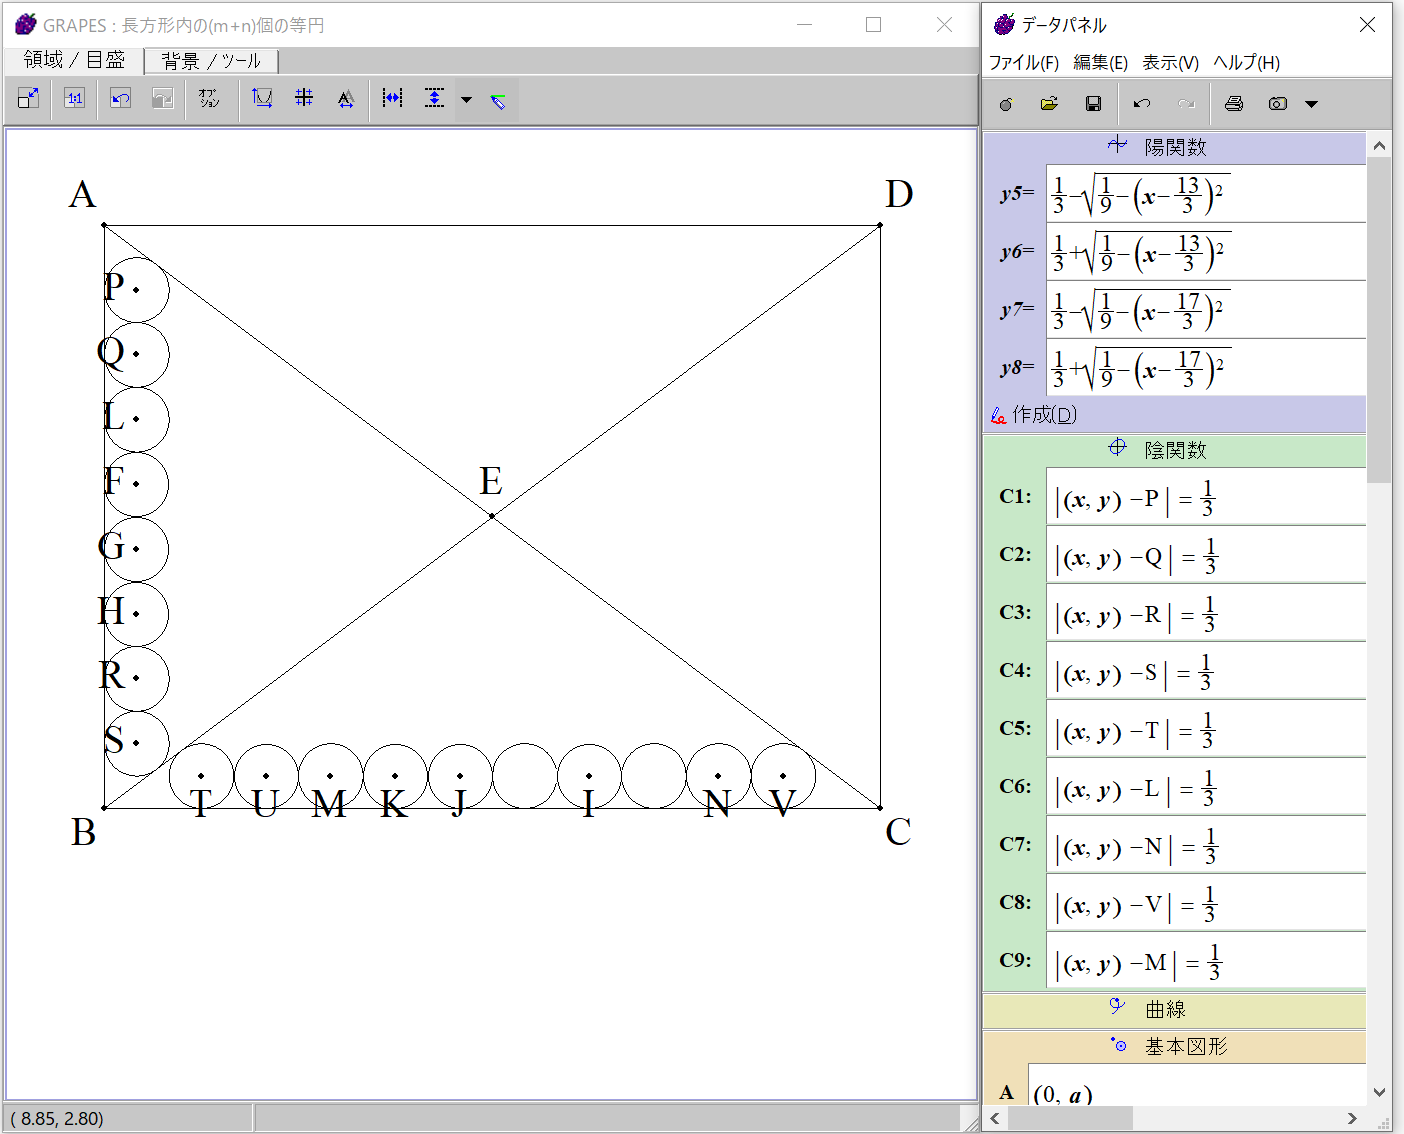Viewport: 1404px width, 1134px height.
Task: Open the 表示(V) menu
Action: [1170, 62]
